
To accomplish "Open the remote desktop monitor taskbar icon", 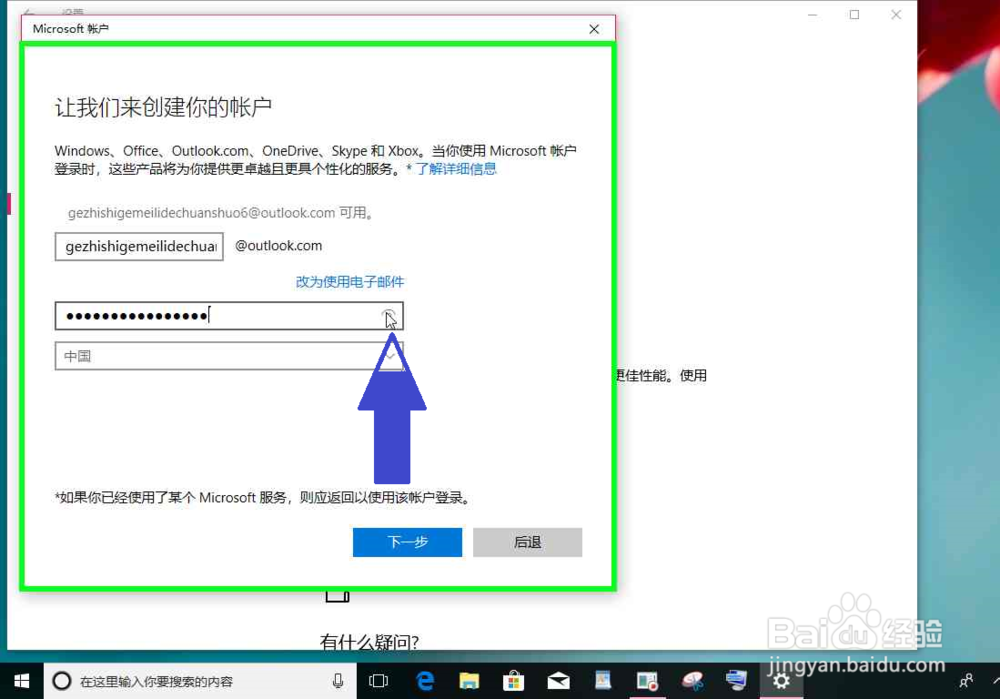I will pyautogui.click(x=737, y=680).
